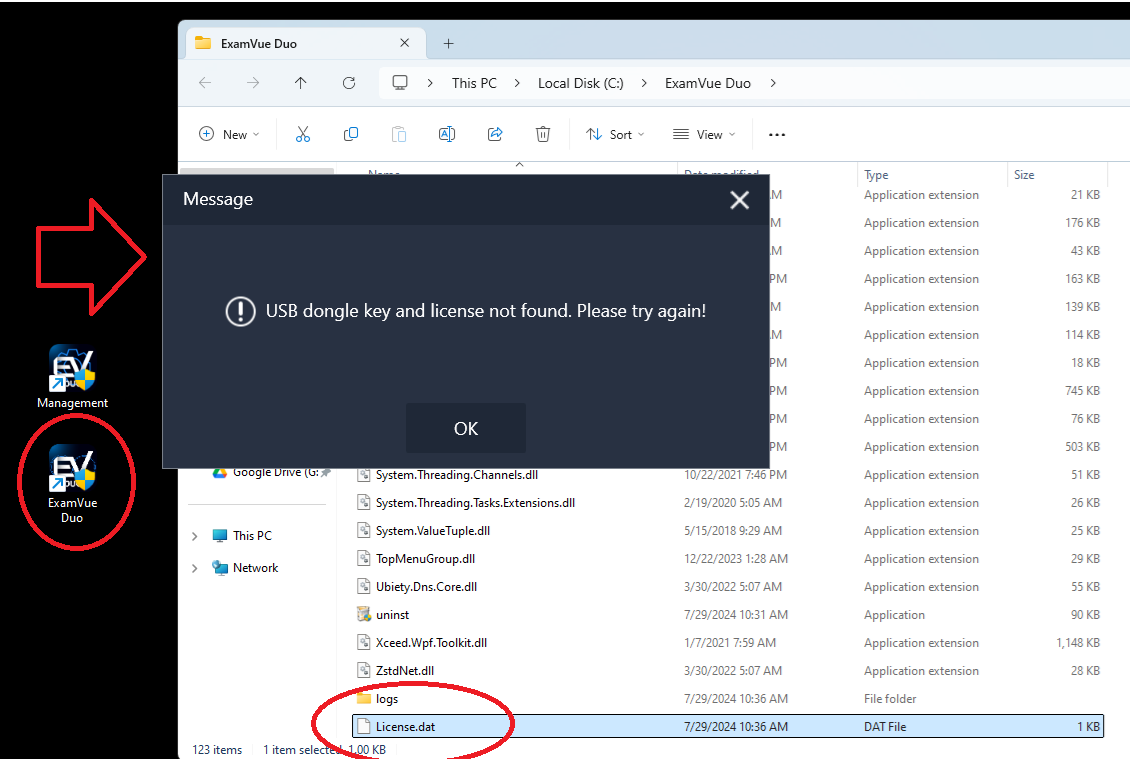Screen dimensions: 1130x759
Task: Select the ExamVue Duo tab
Action: pyautogui.click(x=306, y=43)
